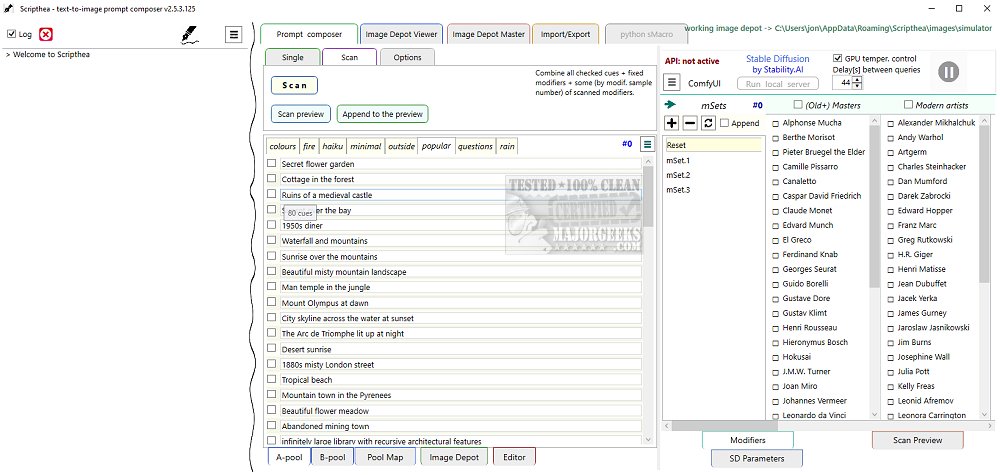Remove mSet with the minus icon
Image resolution: width=1000 pixels, height=475 pixels.
pyautogui.click(x=690, y=123)
